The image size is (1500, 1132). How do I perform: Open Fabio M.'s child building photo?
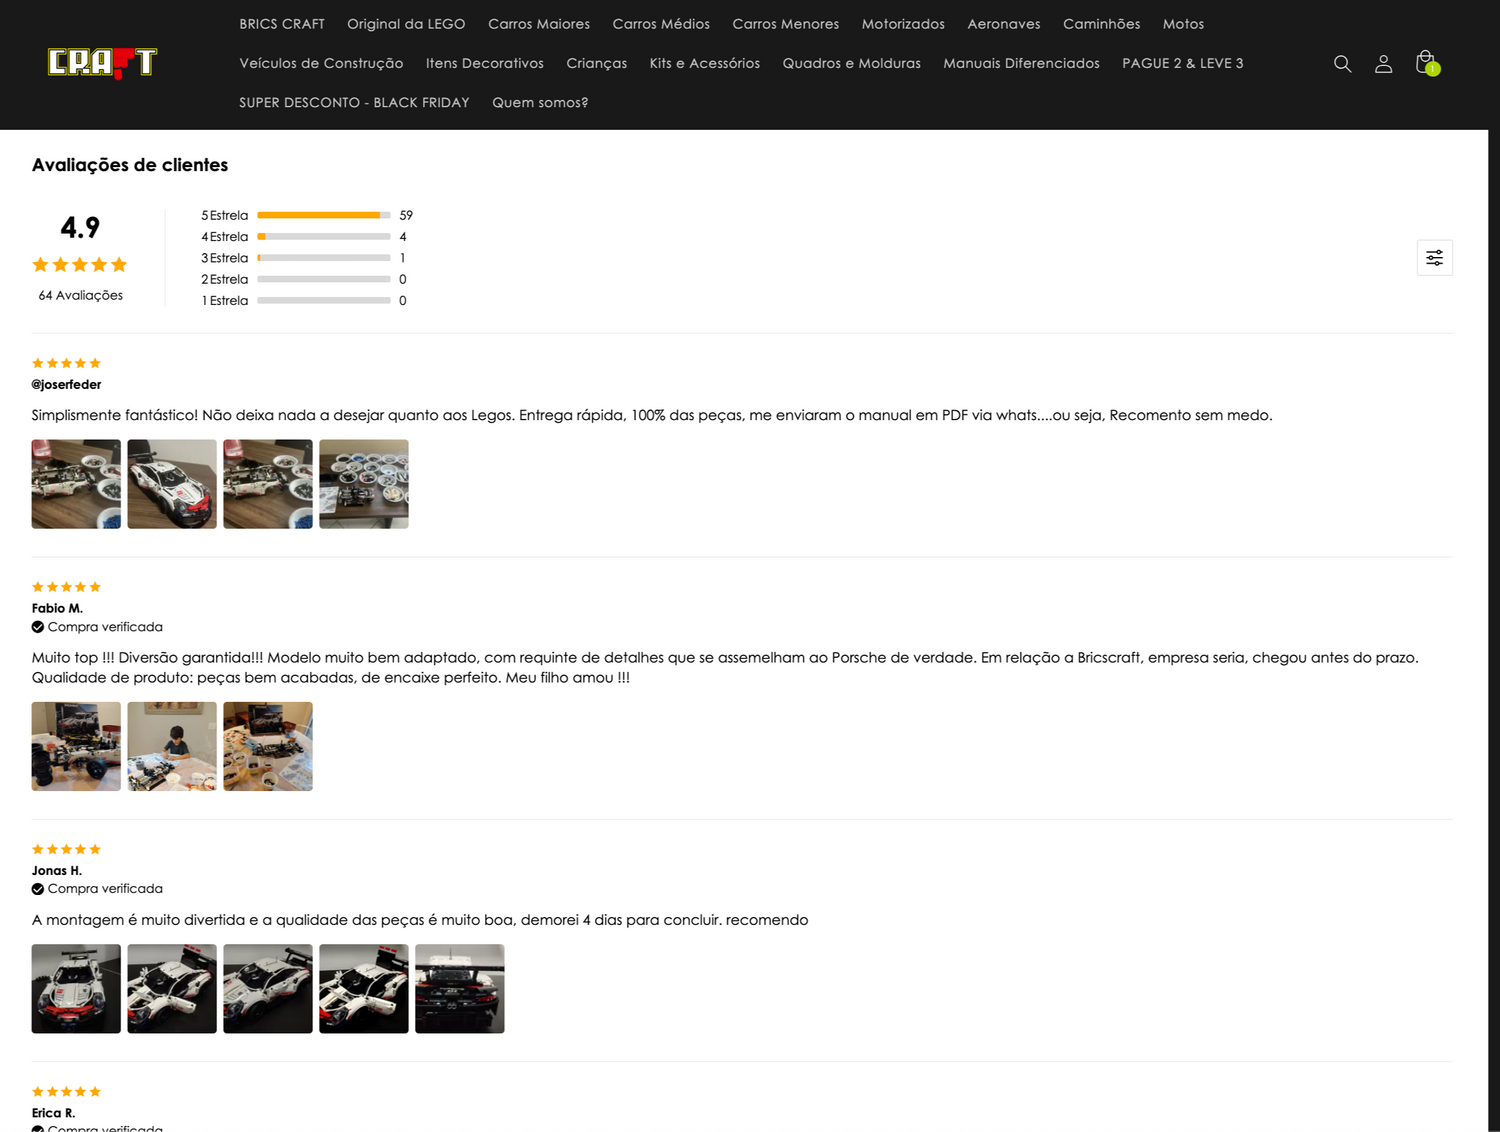[172, 746]
